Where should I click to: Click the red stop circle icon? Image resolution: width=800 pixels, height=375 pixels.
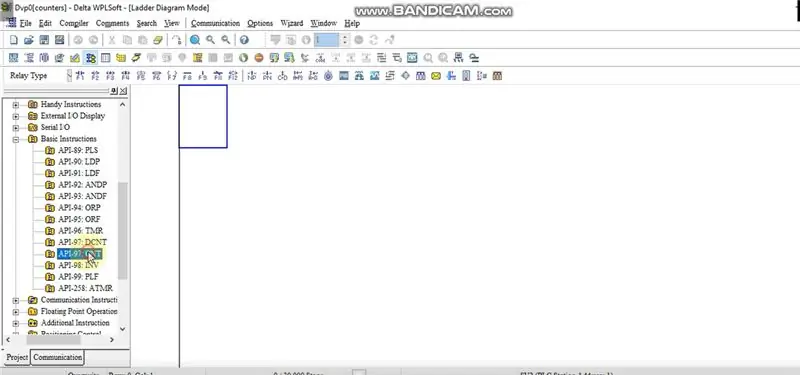259,58
